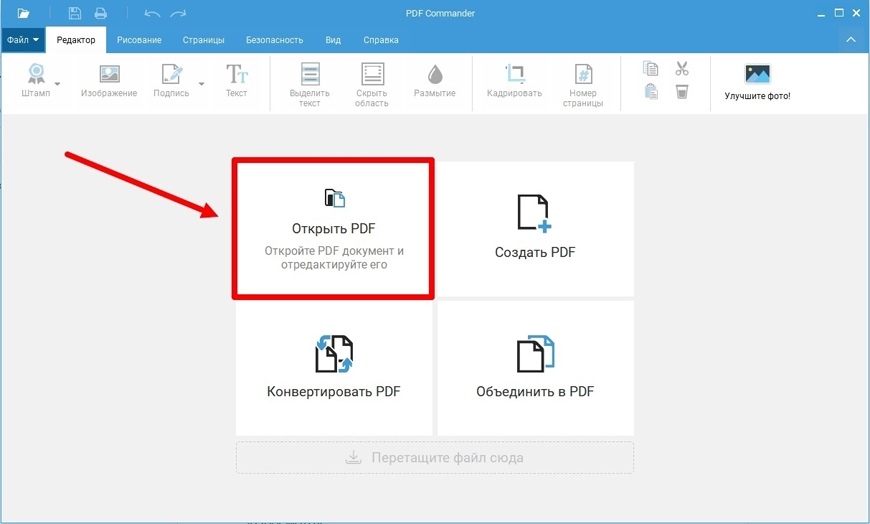Select the Кадрировать crop tool
The image size is (870, 524).
[514, 81]
